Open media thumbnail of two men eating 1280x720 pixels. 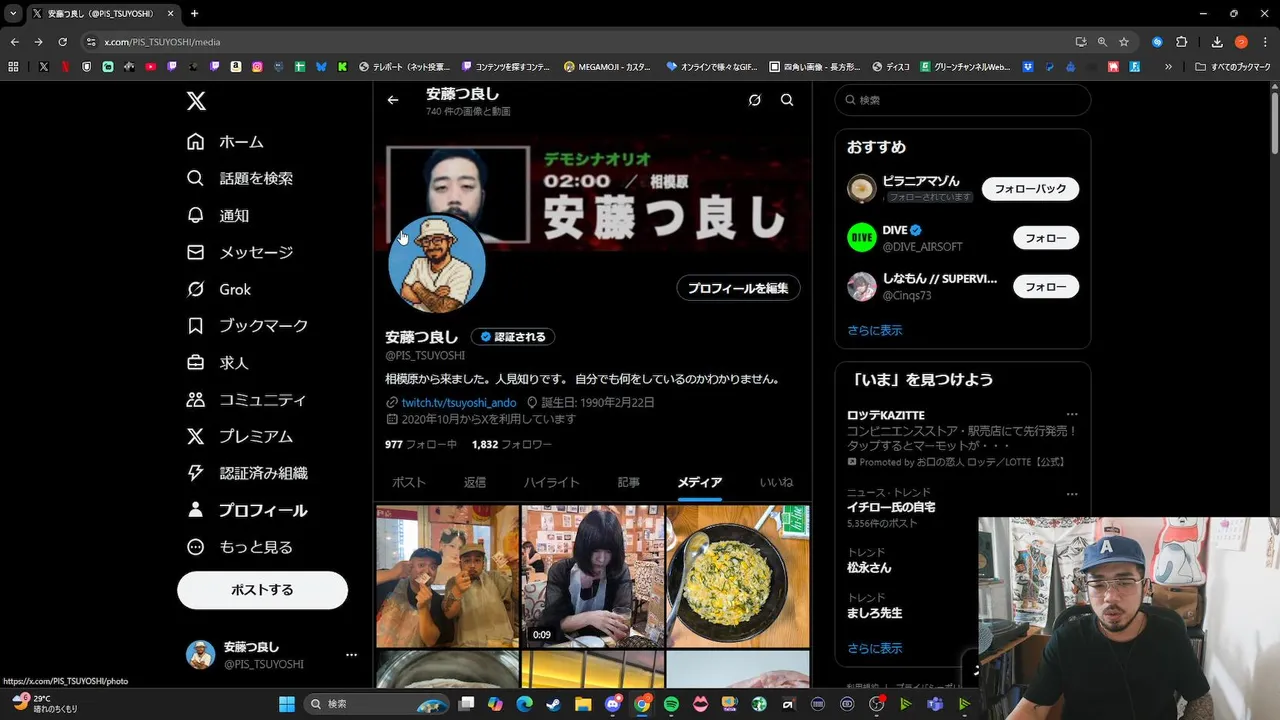(447, 576)
